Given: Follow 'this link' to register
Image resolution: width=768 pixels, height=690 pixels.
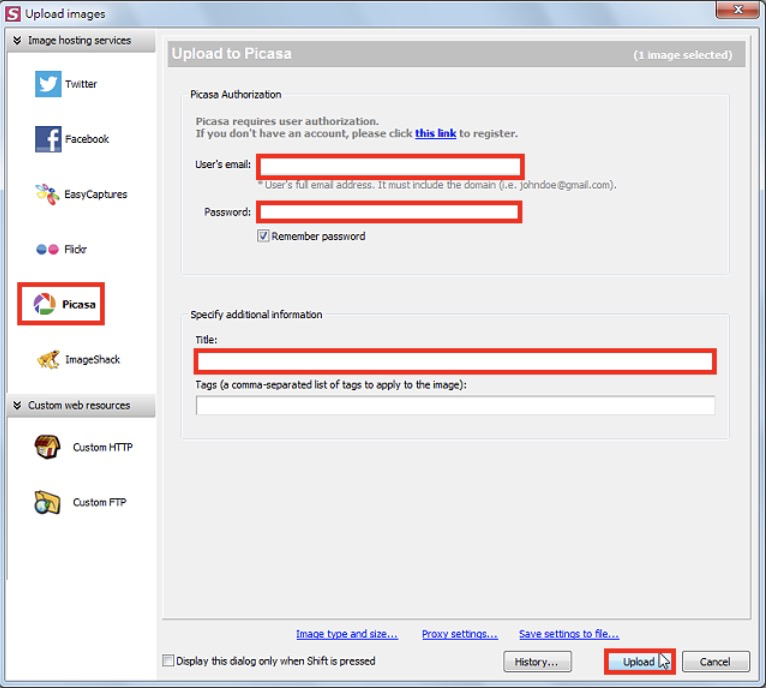Looking at the screenshot, I should [x=435, y=134].
